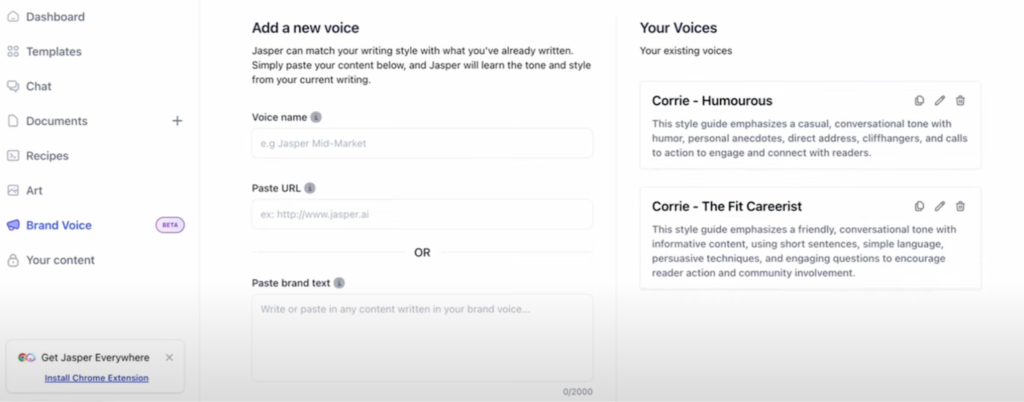Click into the Paste URL field
1024x402 pixels.
pyautogui.click(x=421, y=214)
